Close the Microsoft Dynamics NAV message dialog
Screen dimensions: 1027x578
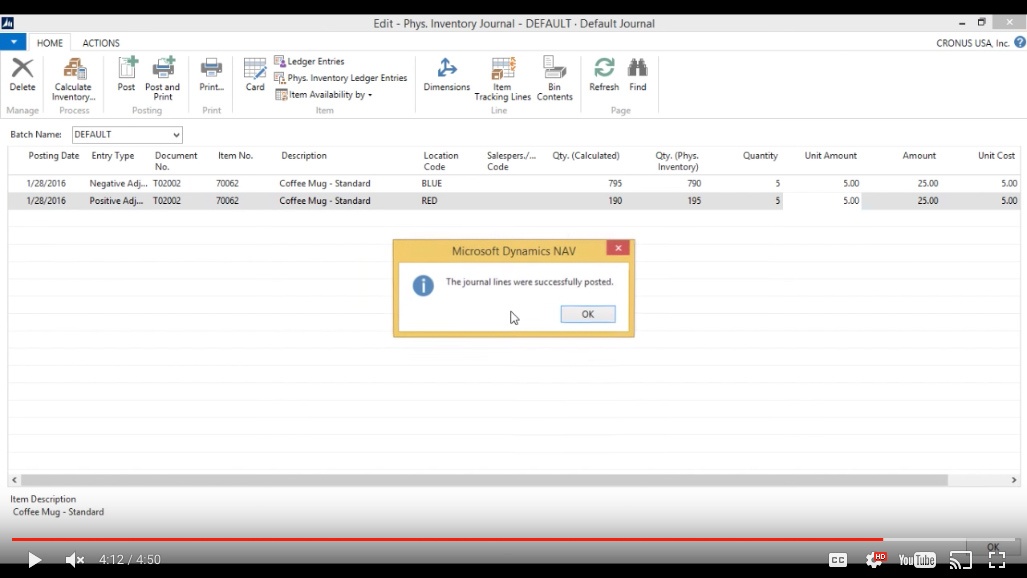[x=618, y=248]
